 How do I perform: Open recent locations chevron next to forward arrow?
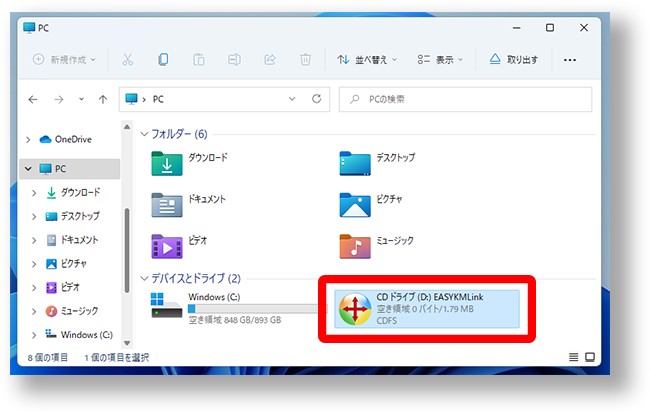point(81,99)
